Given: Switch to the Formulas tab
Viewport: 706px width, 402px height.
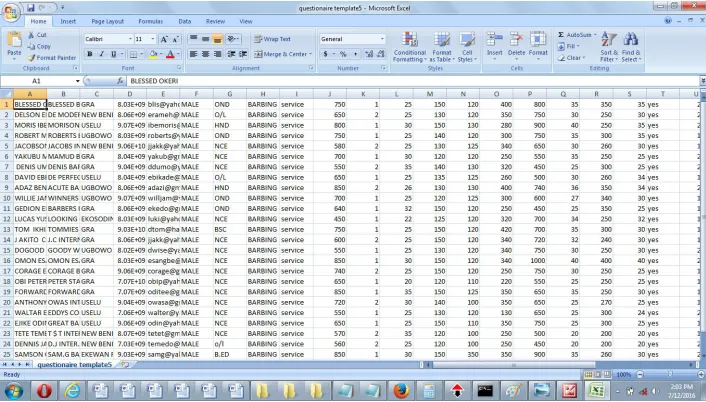Looking at the screenshot, I should 150,21.
